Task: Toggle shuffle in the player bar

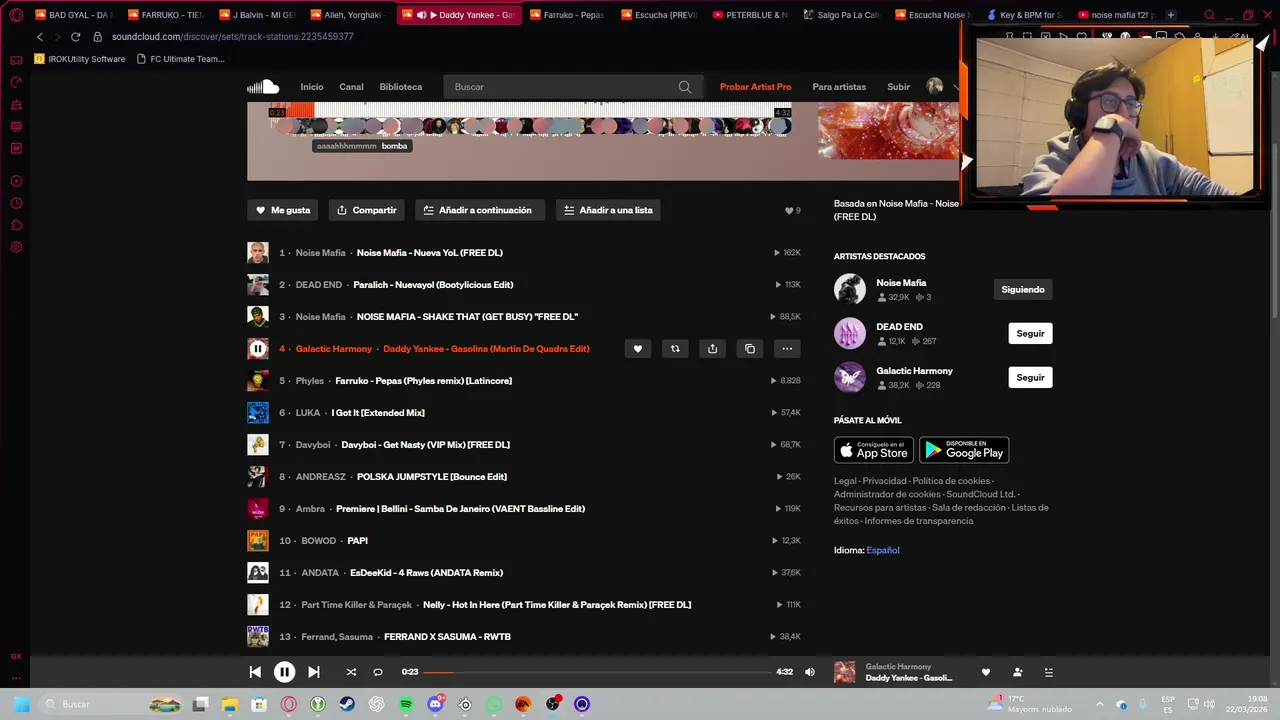Action: (351, 672)
